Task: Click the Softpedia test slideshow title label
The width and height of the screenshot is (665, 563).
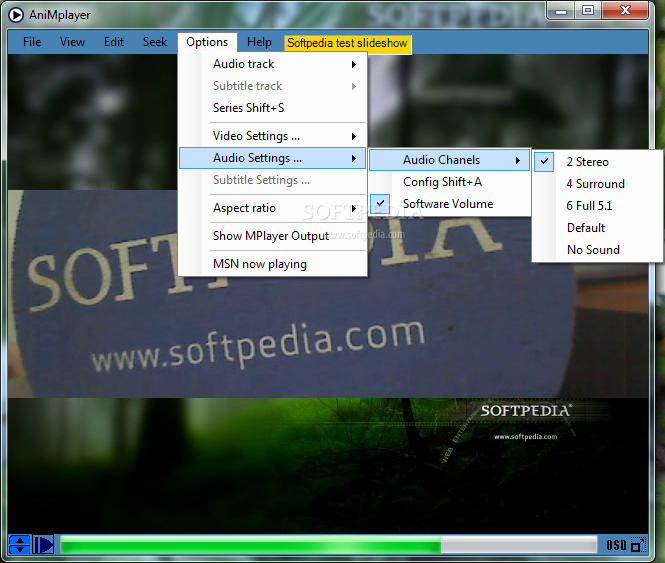Action: (347, 43)
